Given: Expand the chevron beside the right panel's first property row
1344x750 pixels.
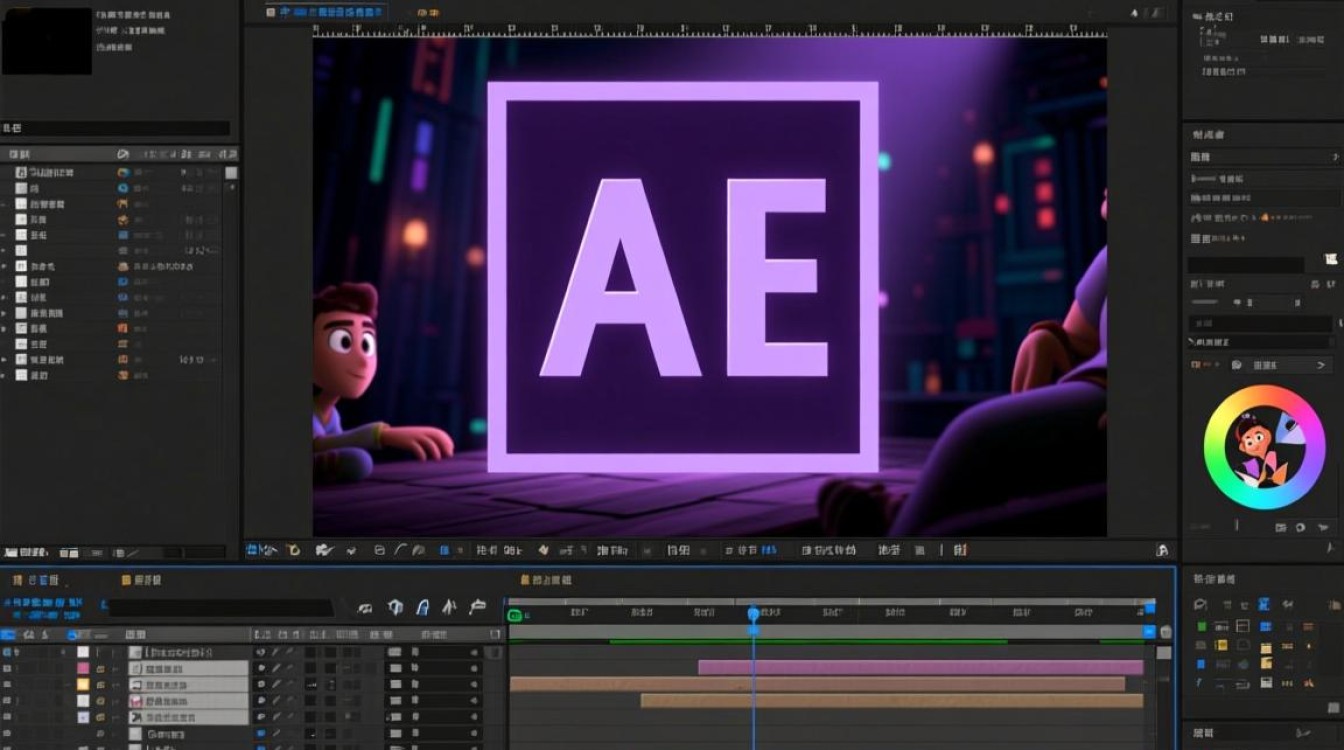Looking at the screenshot, I should click(1335, 157).
